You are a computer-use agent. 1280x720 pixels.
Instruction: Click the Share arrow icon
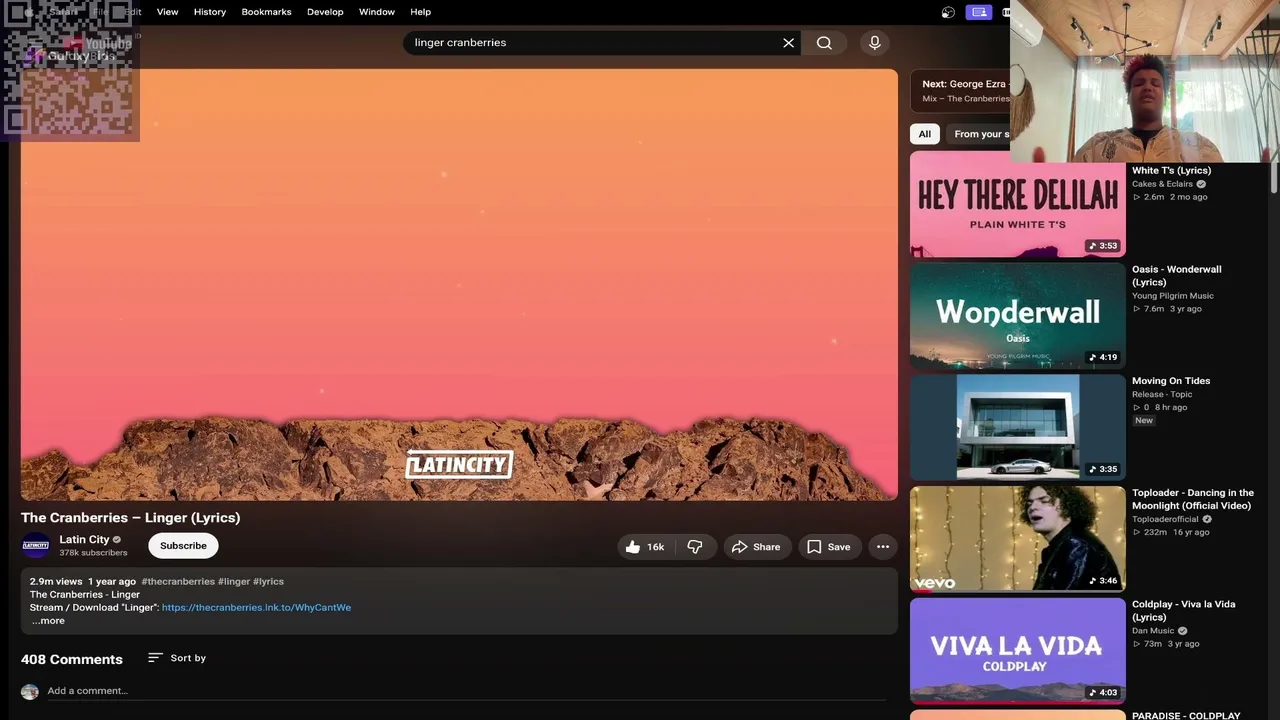740,547
